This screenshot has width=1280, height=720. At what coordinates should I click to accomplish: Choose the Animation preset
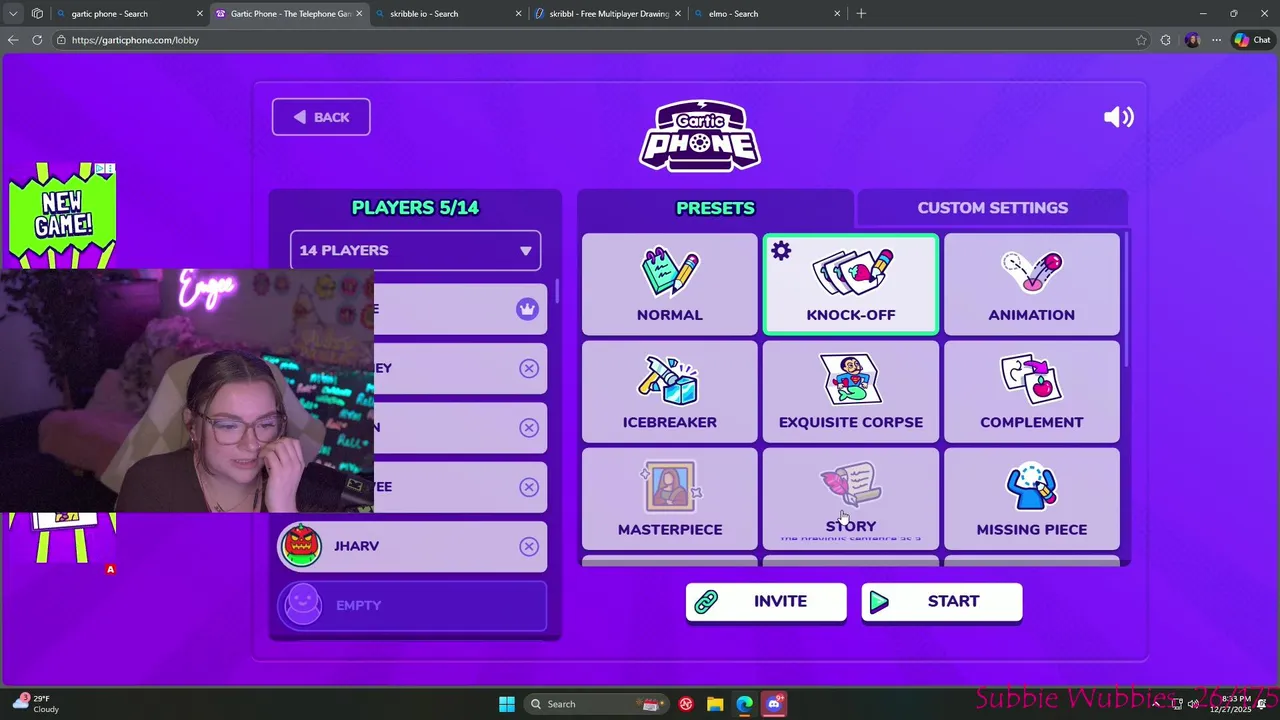[x=1031, y=284]
